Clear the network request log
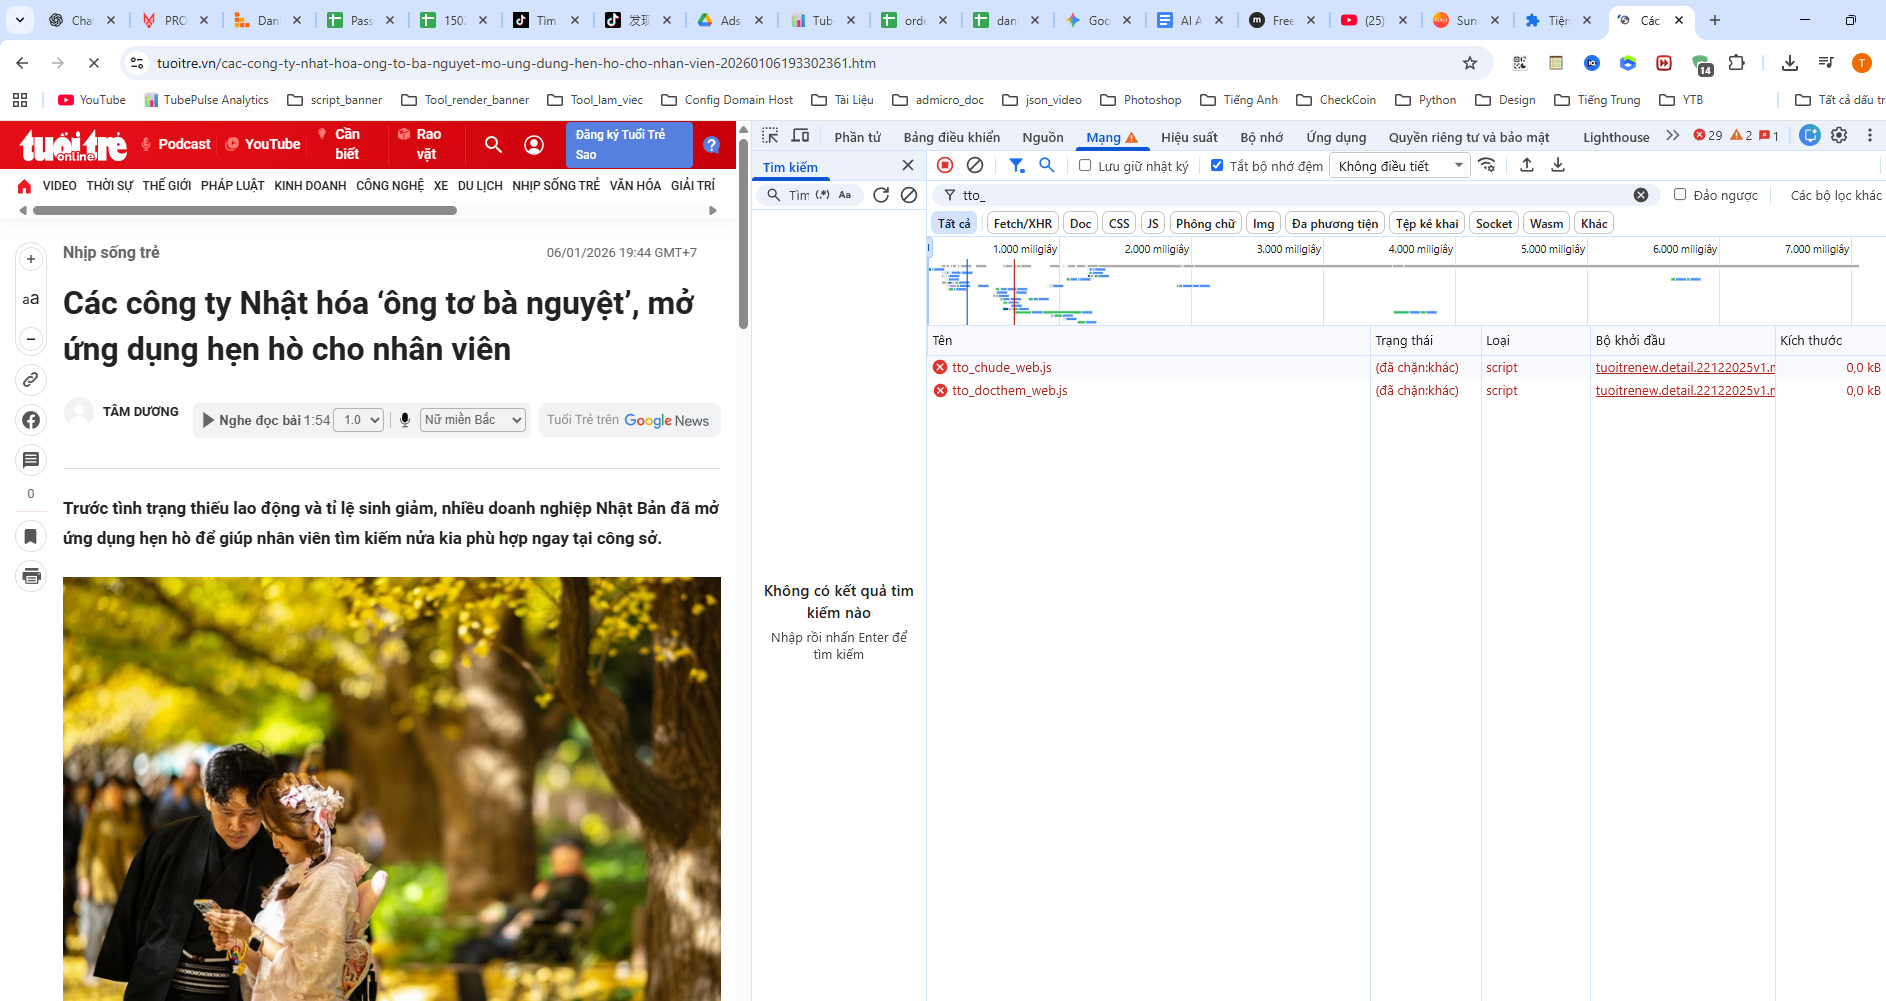This screenshot has width=1886, height=1001. 975,166
